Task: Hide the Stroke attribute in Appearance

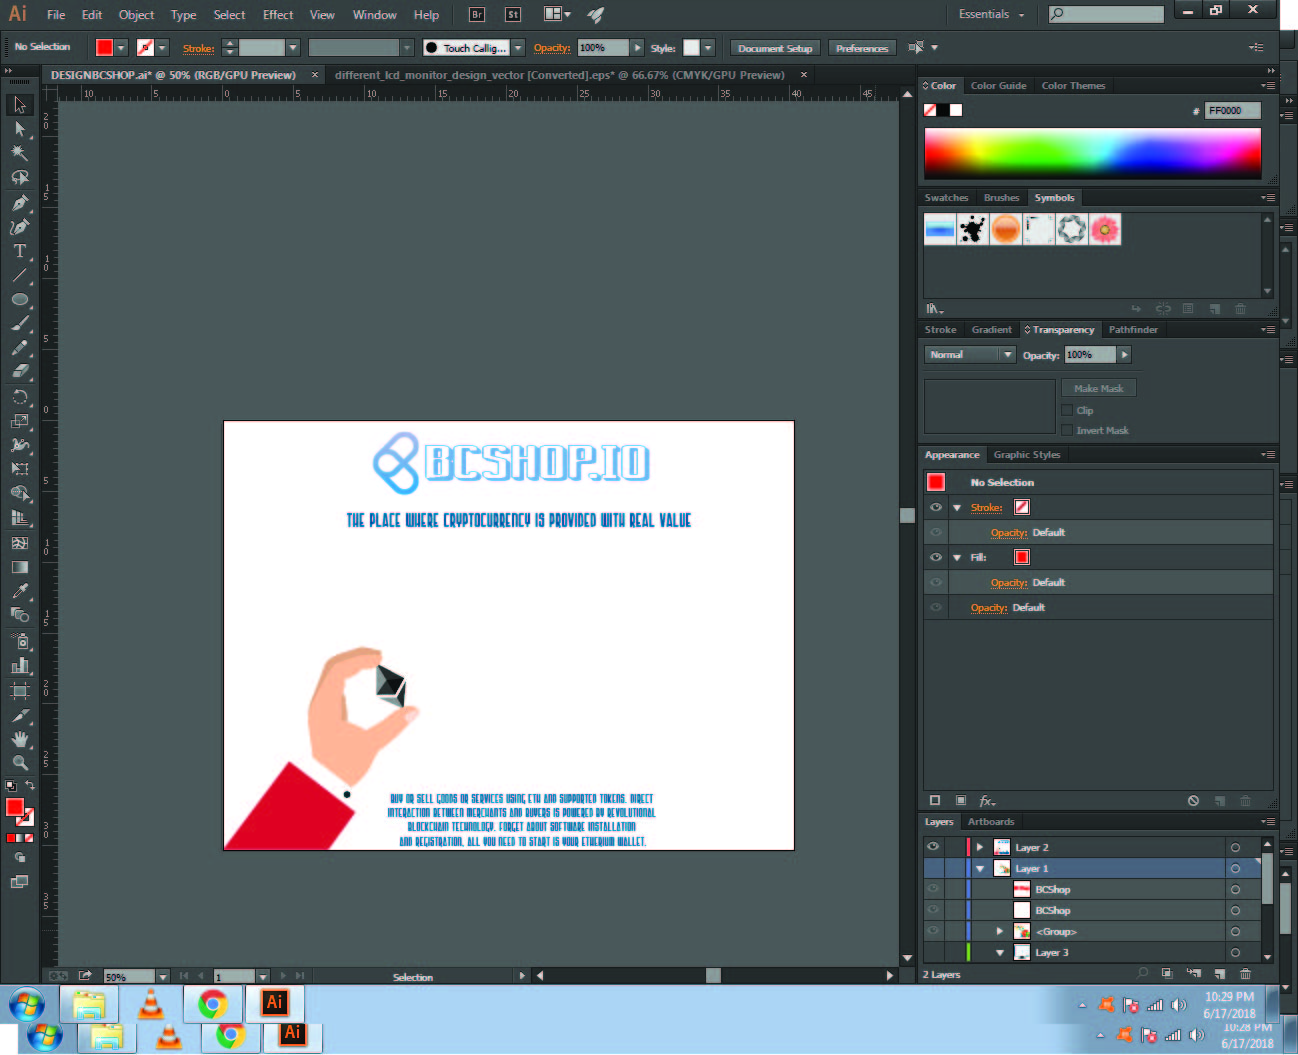Action: (936, 507)
